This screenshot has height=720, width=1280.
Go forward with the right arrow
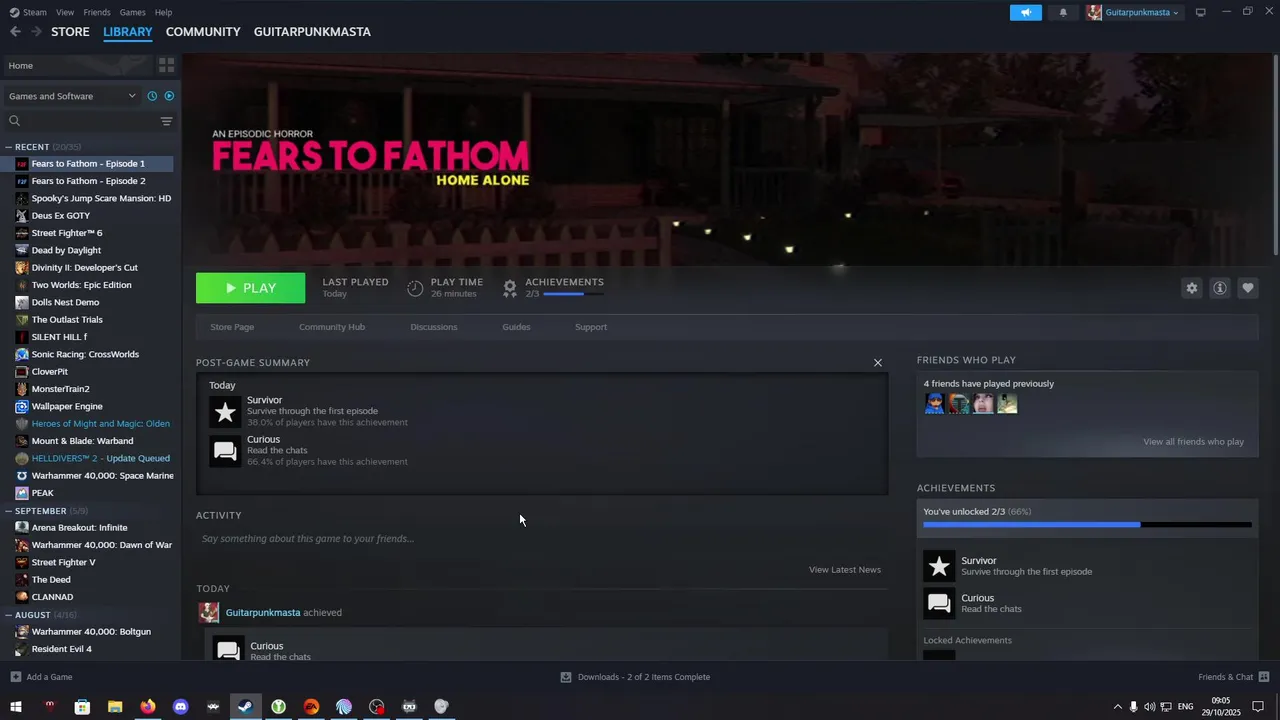point(36,32)
